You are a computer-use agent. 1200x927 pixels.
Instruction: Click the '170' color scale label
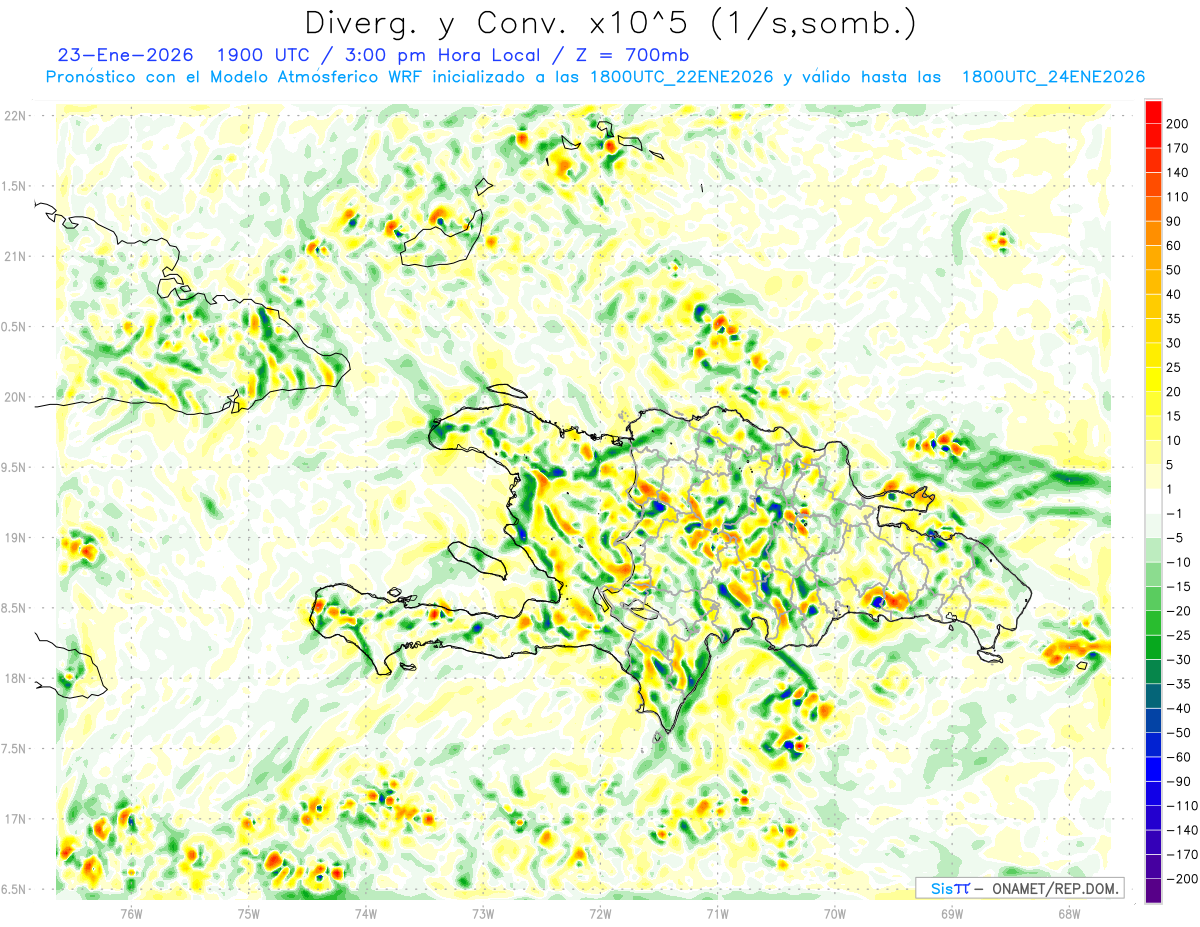(1178, 147)
